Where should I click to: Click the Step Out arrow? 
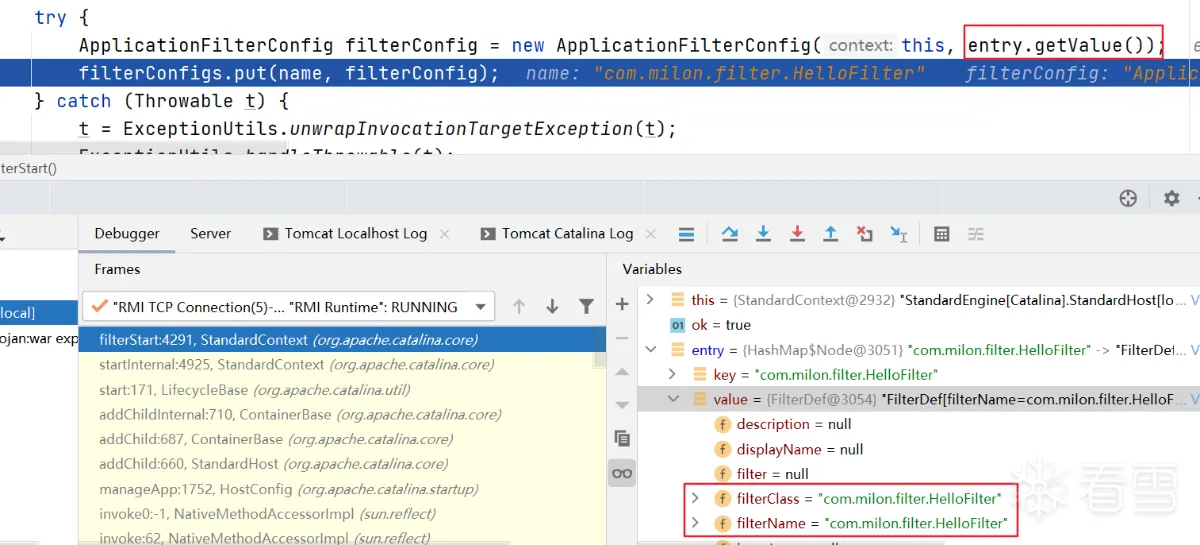coord(830,234)
